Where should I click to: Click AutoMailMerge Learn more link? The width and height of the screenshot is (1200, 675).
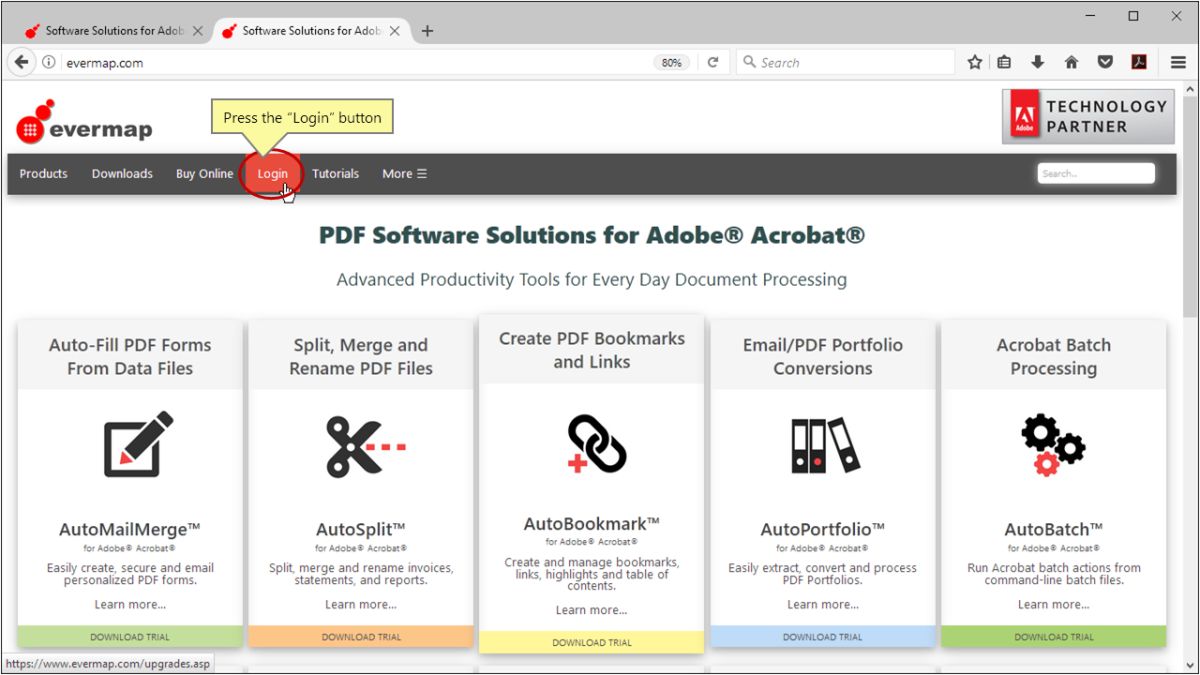coord(130,605)
